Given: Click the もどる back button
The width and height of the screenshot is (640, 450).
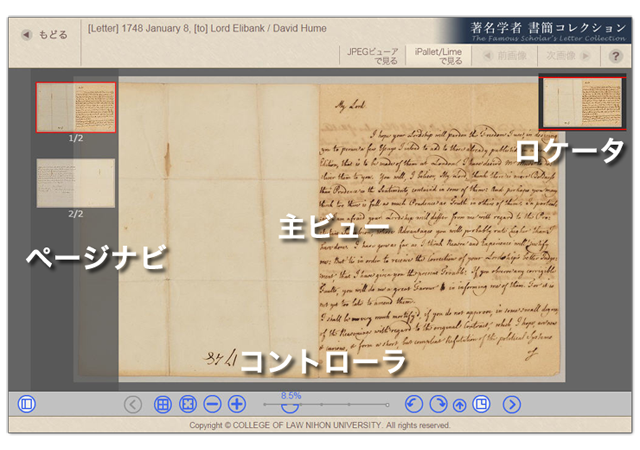Looking at the screenshot, I should (x=46, y=35).
